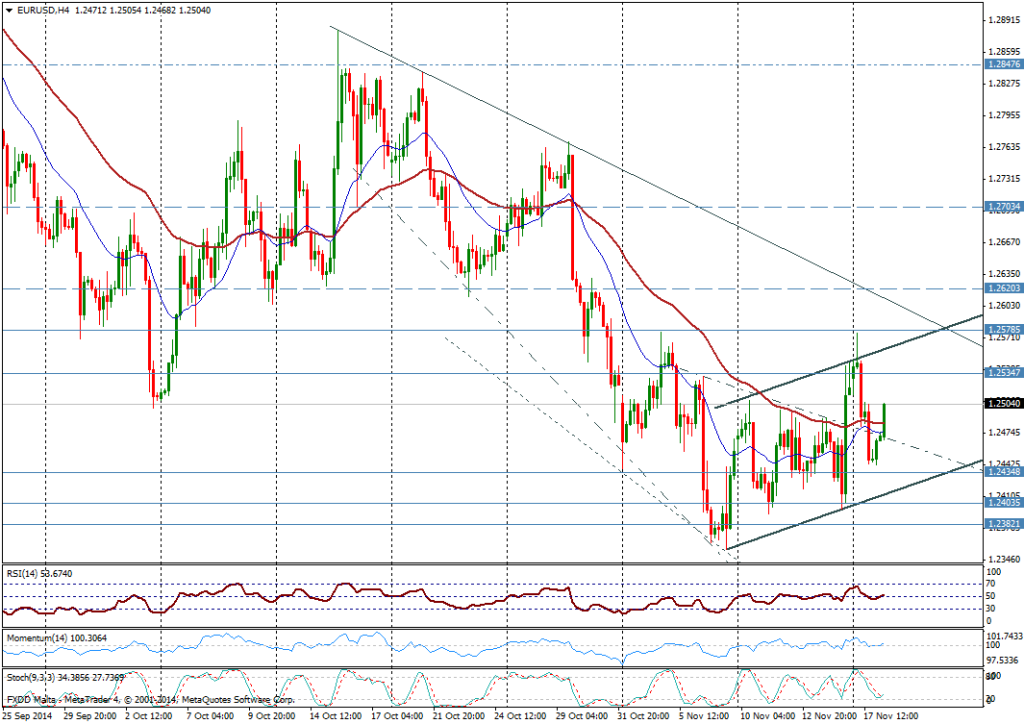
Task: Select the 1.25347 level price label
Action: (1003, 373)
